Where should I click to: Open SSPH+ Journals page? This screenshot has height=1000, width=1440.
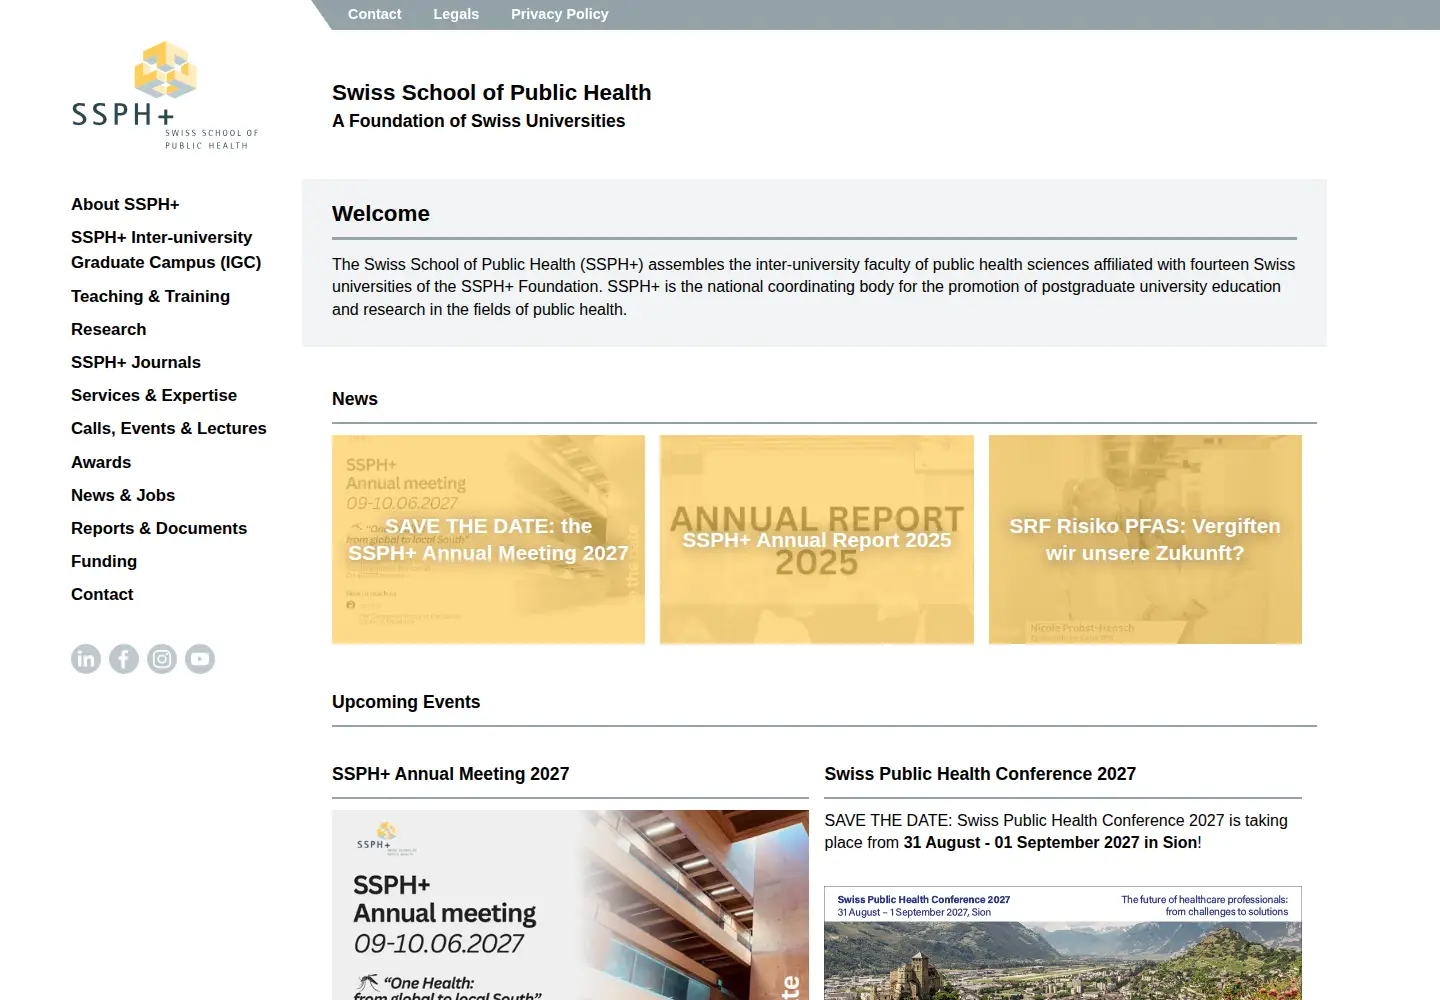(x=136, y=362)
